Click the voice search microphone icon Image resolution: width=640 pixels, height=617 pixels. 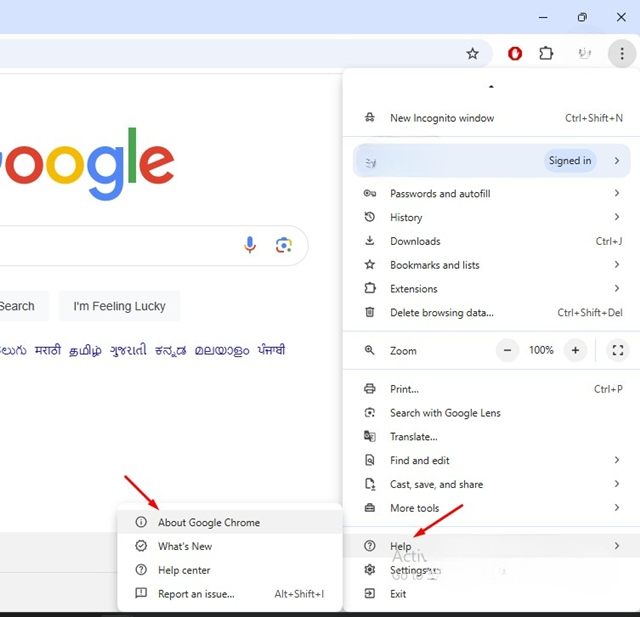pyautogui.click(x=250, y=245)
